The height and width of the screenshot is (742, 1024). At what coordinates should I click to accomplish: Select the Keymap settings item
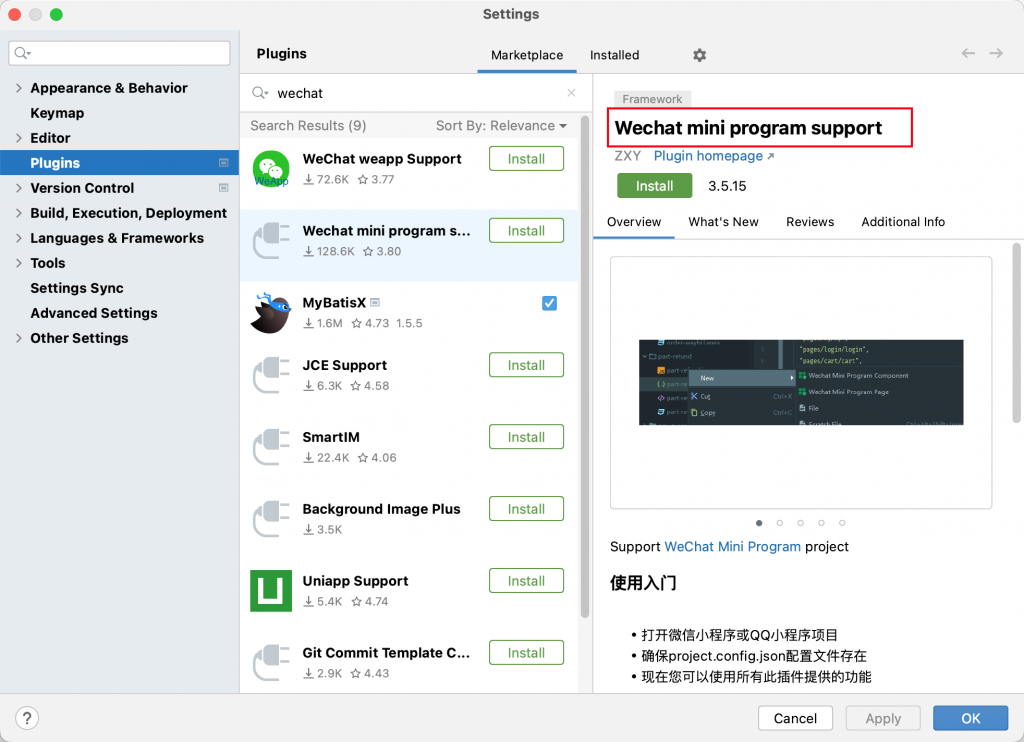57,113
